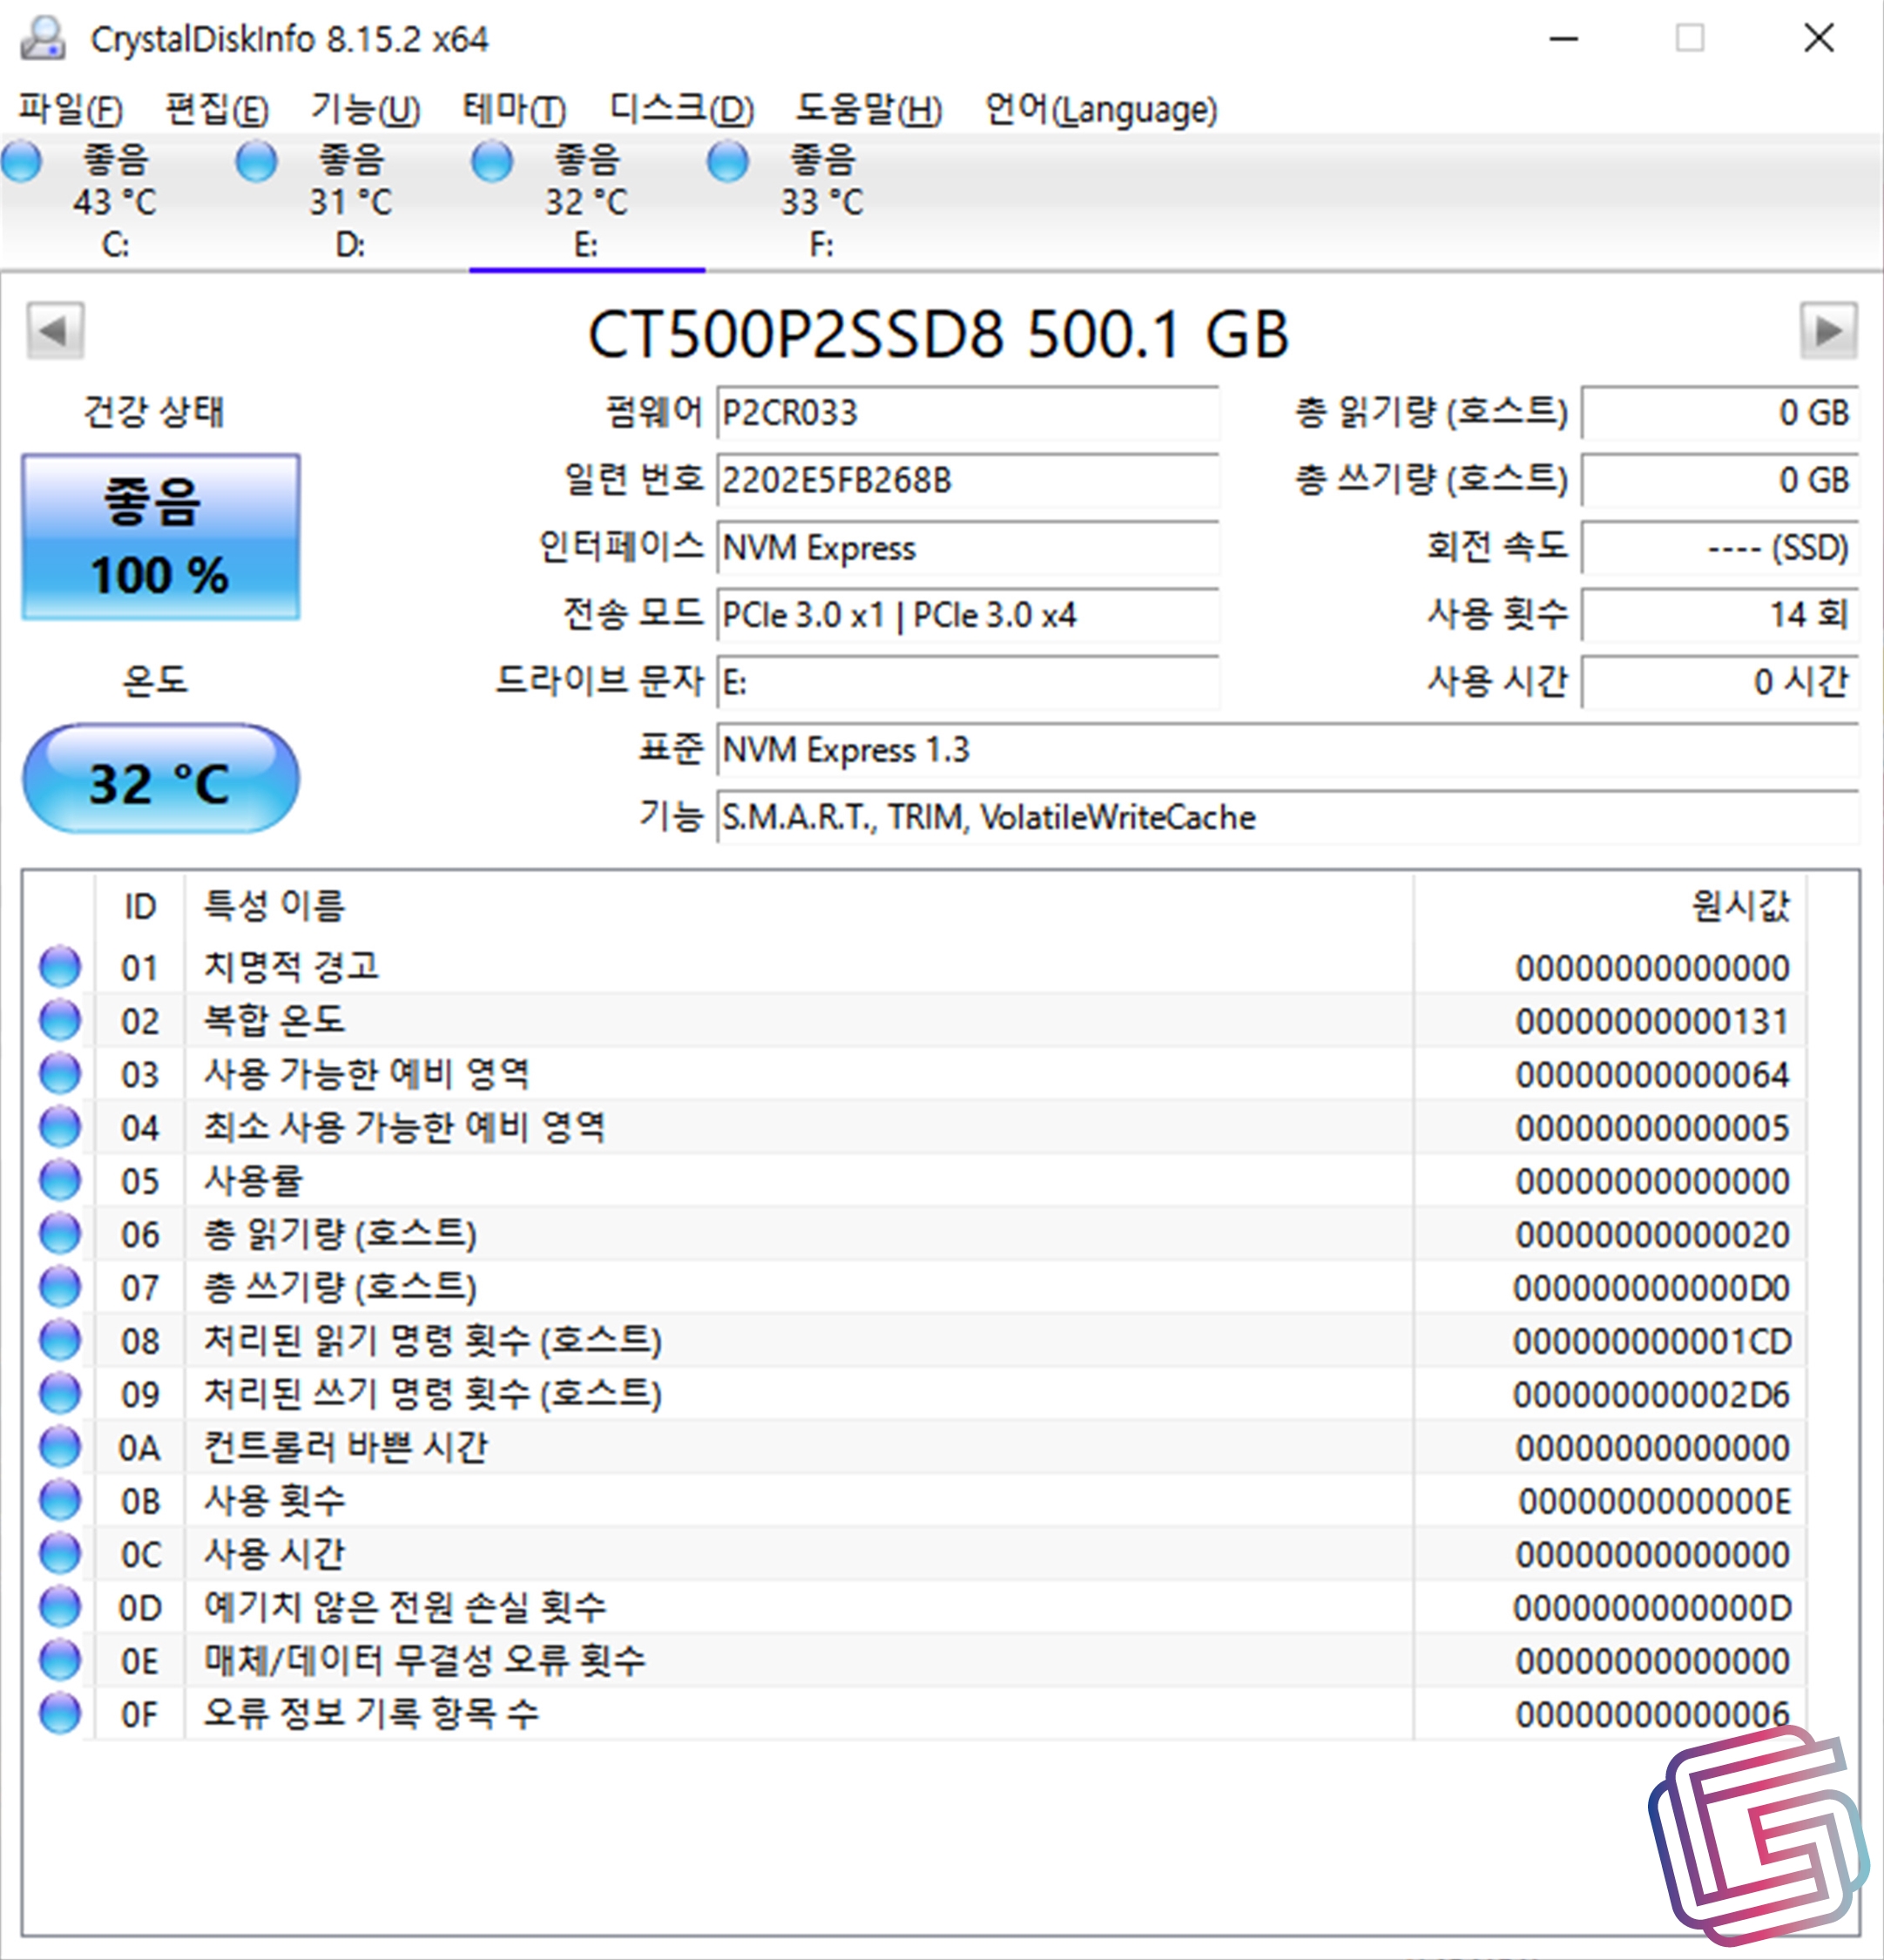1884x1960 pixels.
Task: Click the rotation rate ---- (SSD) field
Action: point(1720,548)
